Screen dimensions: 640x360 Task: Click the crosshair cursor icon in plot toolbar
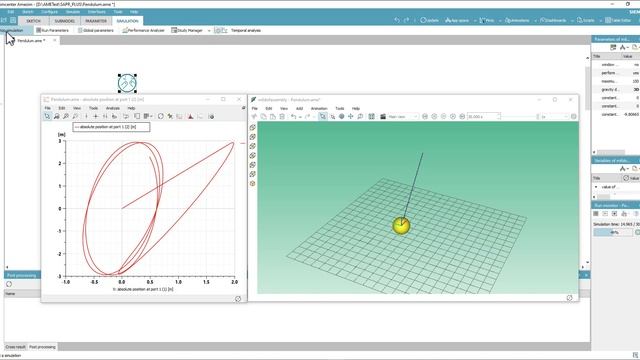pos(96,116)
